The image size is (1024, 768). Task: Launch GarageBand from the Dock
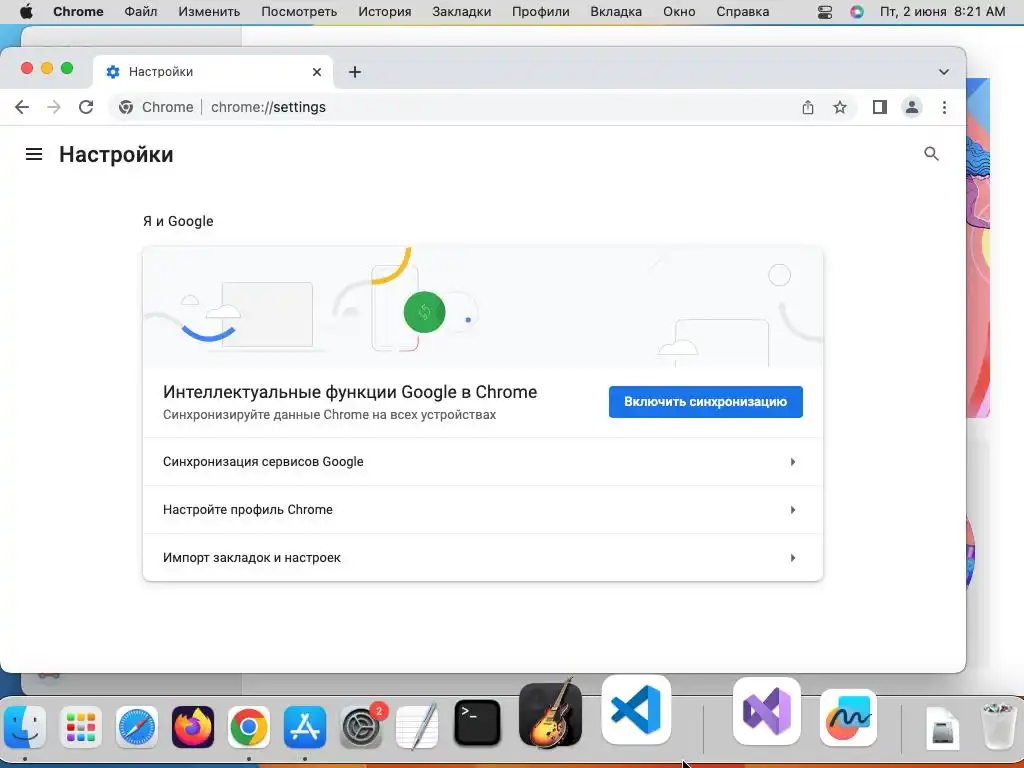[551, 713]
